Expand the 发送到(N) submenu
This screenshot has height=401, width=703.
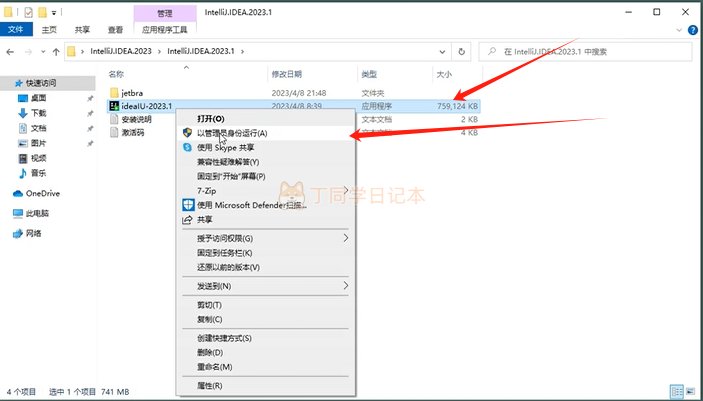(265, 286)
